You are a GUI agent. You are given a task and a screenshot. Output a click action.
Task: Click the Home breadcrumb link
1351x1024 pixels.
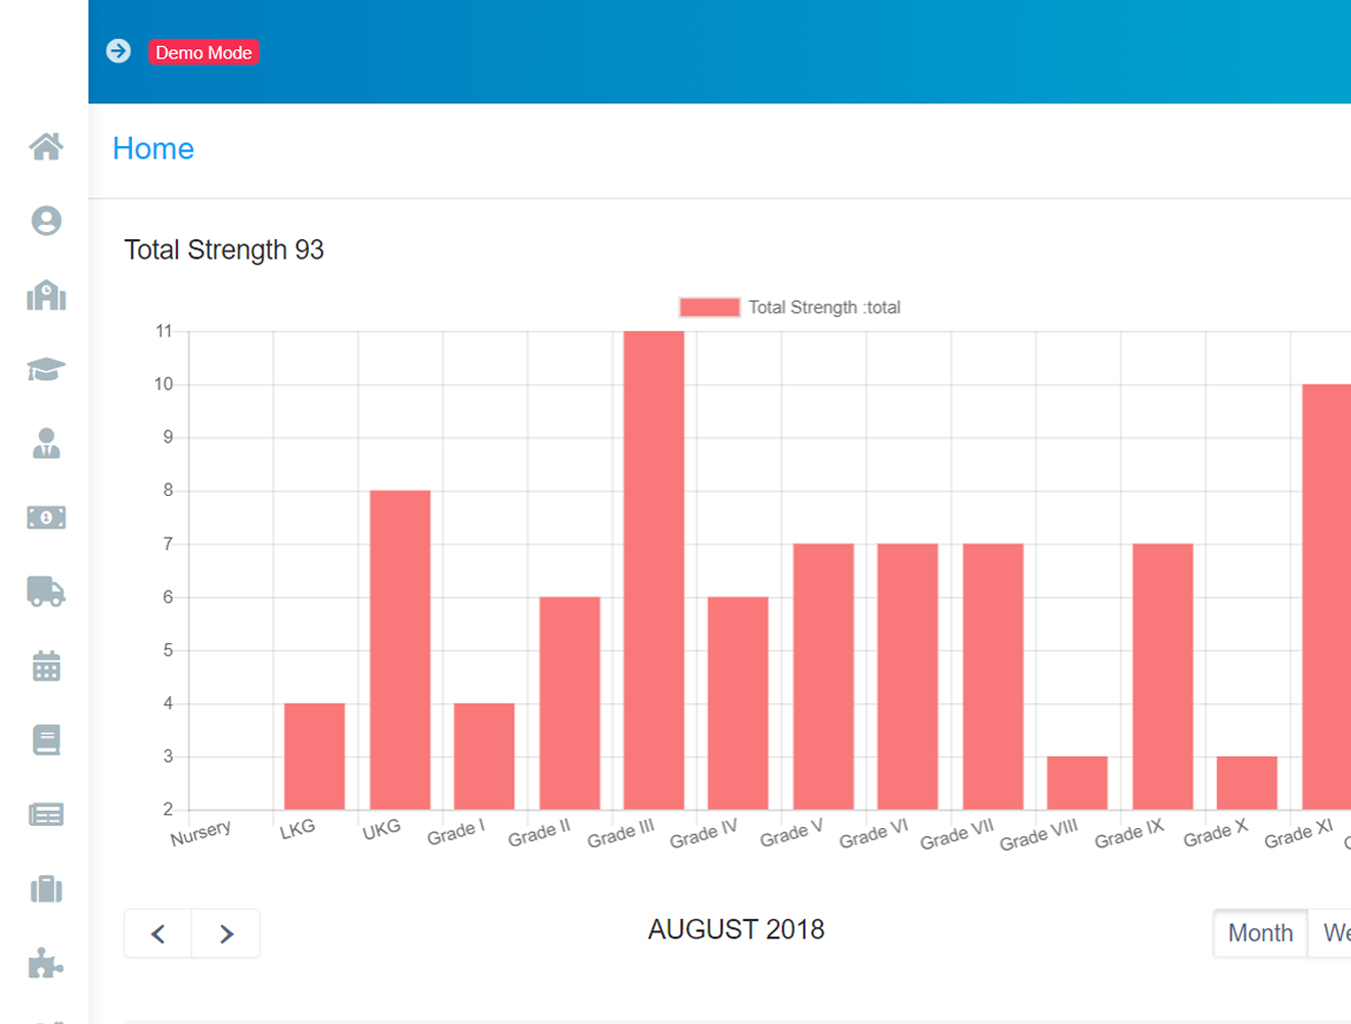coord(153,149)
